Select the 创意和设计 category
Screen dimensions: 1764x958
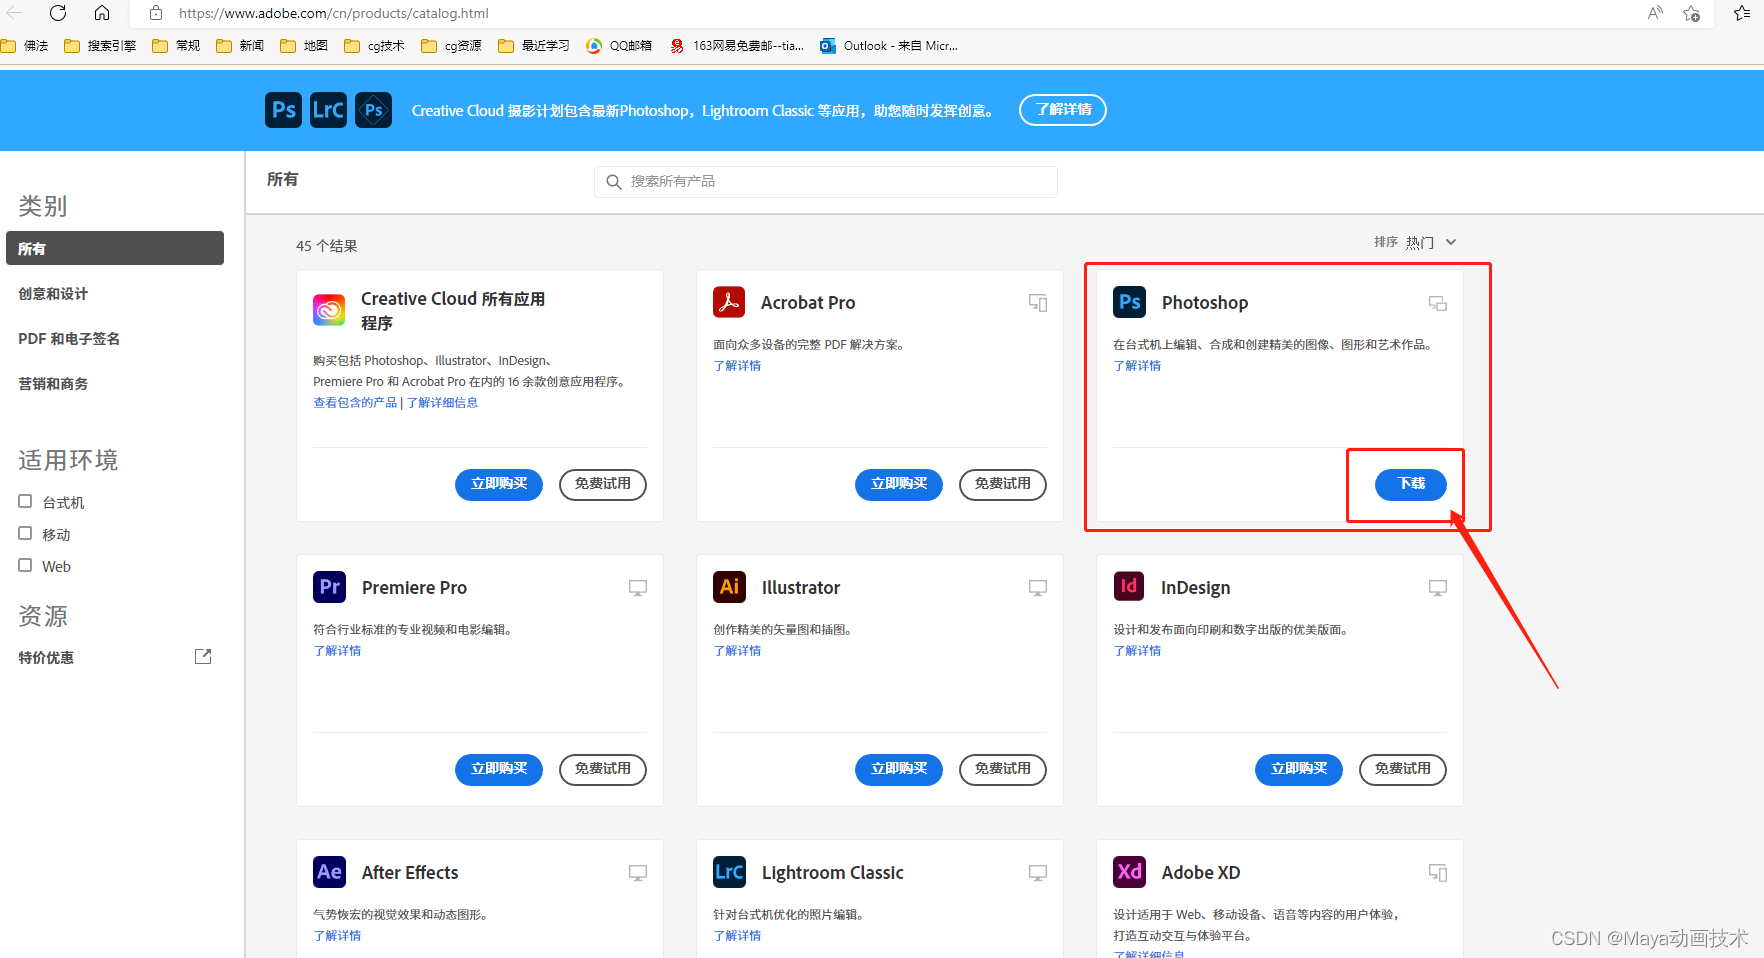[x=53, y=294]
